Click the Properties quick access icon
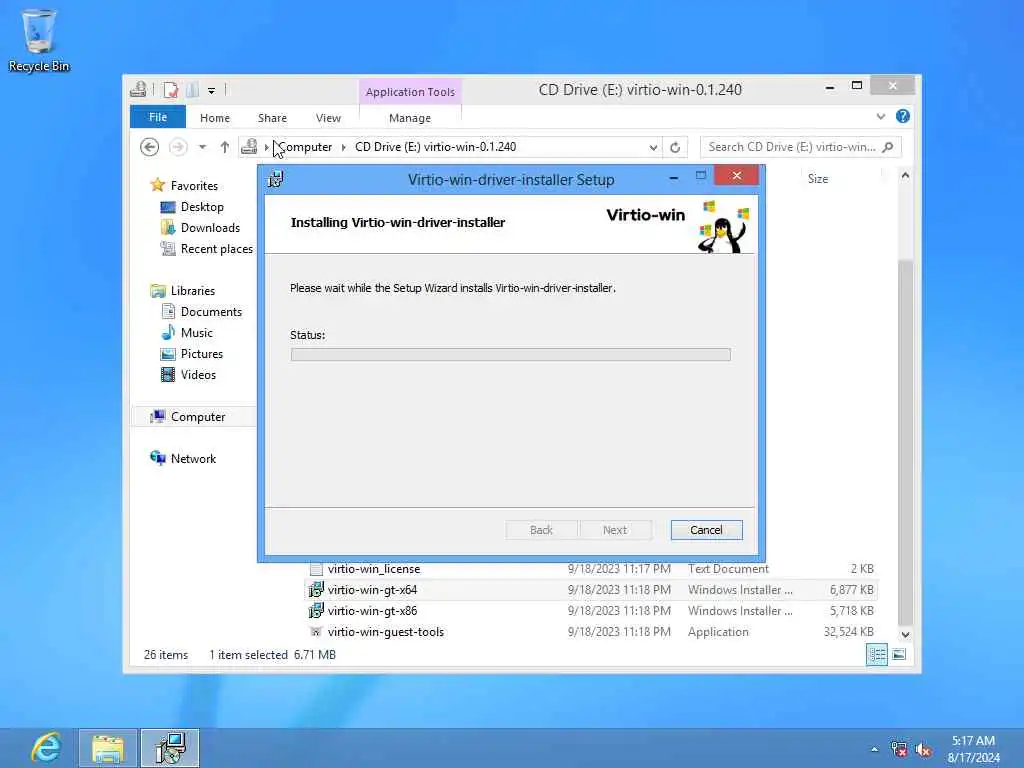Screen dimensions: 1024x768 (170, 90)
